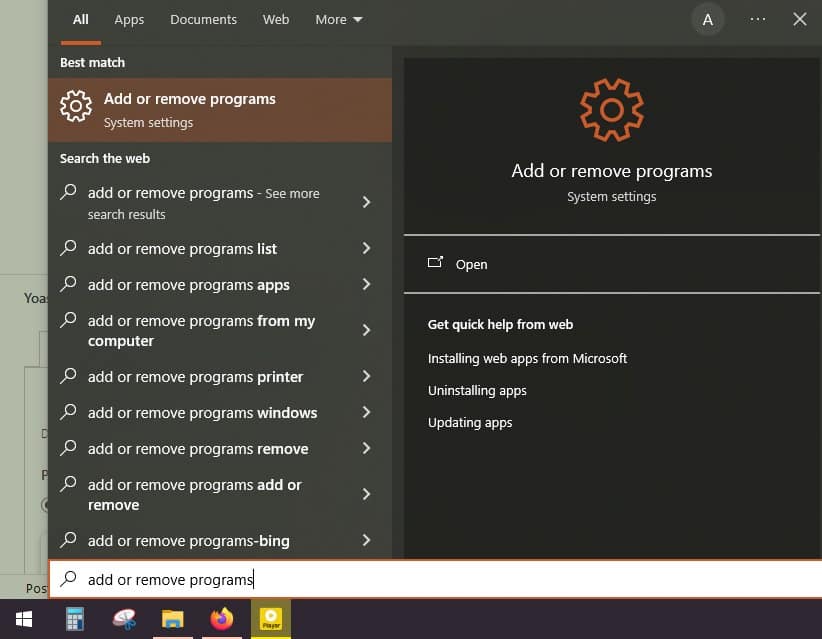Expand the suggestion 'add or remove programs list'

[366, 249]
